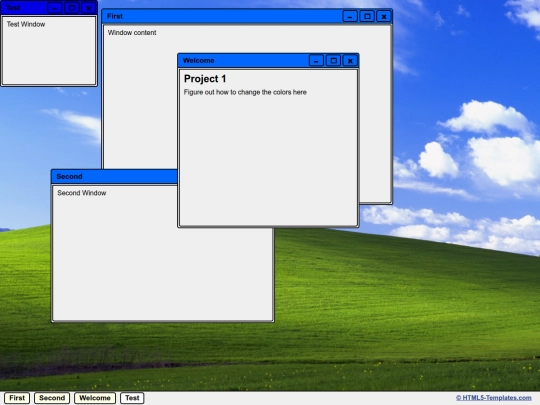Image resolution: width=540 pixels, height=405 pixels.
Task: Click Welcome button in the taskbar
Action: 95,398
